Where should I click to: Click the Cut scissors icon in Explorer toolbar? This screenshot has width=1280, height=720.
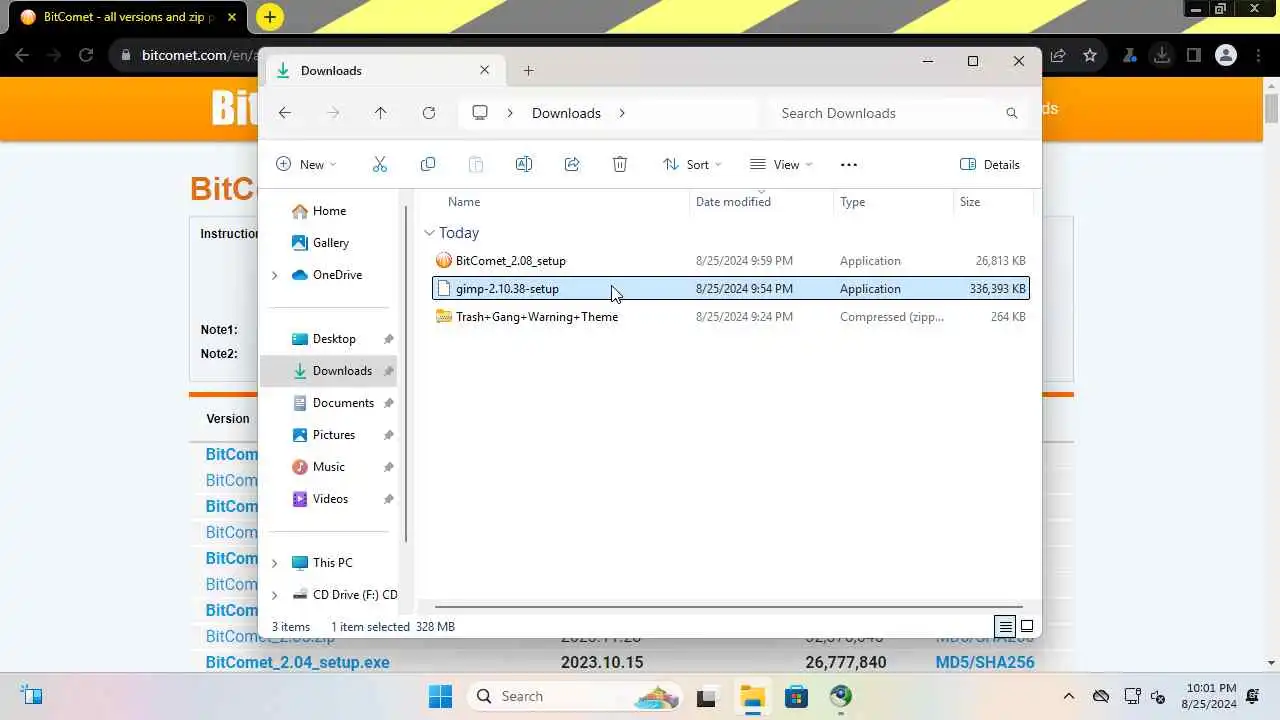(380, 164)
